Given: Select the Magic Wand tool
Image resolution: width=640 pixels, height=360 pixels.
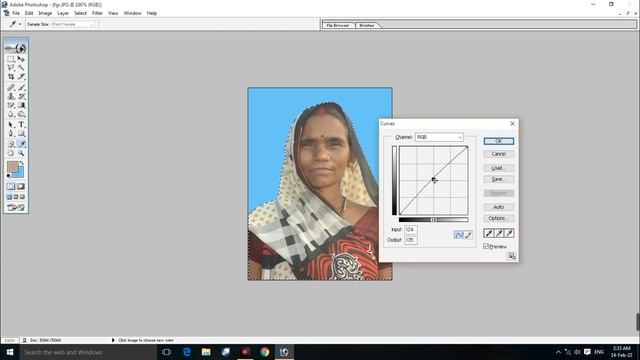Looking at the screenshot, I should pos(21,68).
